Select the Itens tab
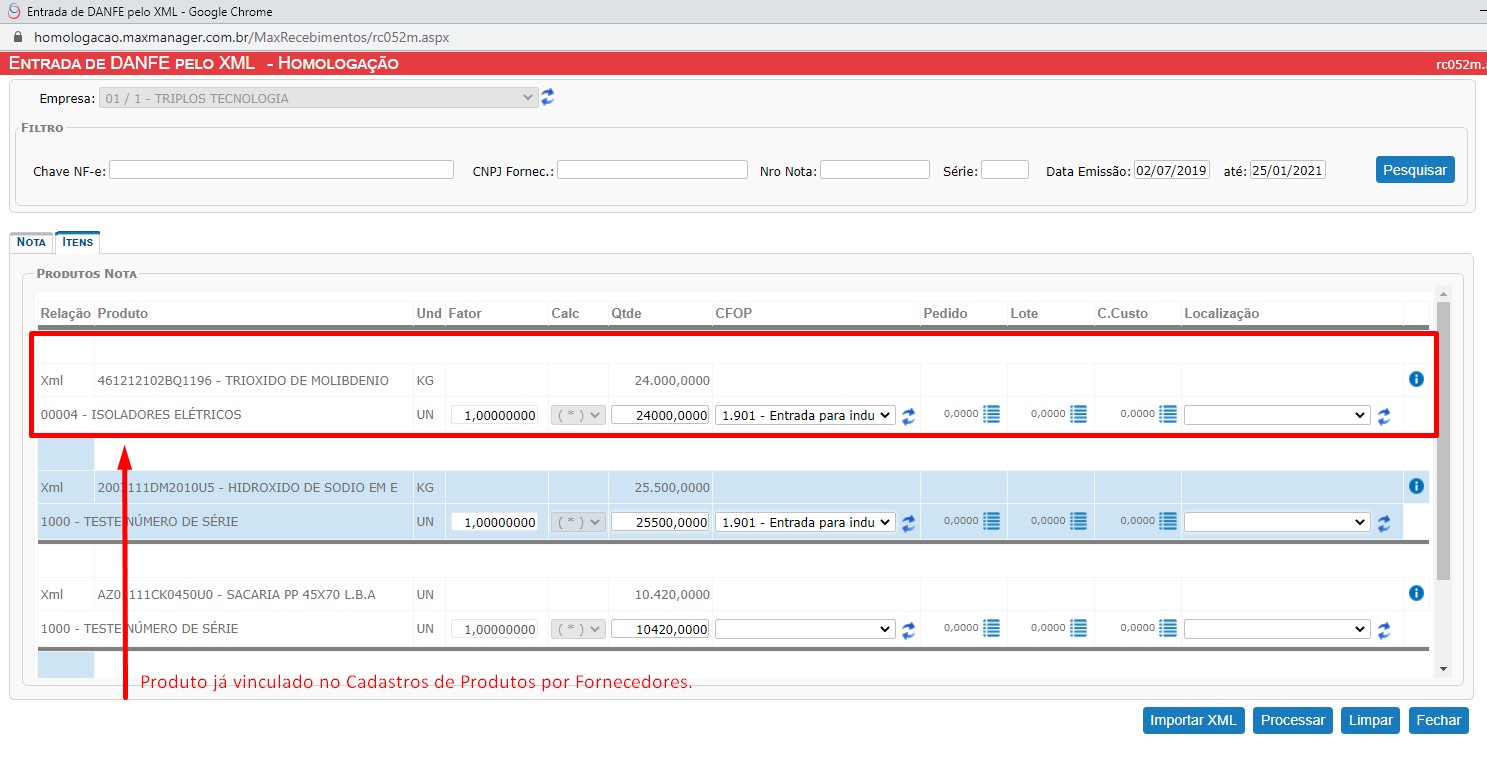The height and width of the screenshot is (758, 1487). pyautogui.click(x=77, y=242)
